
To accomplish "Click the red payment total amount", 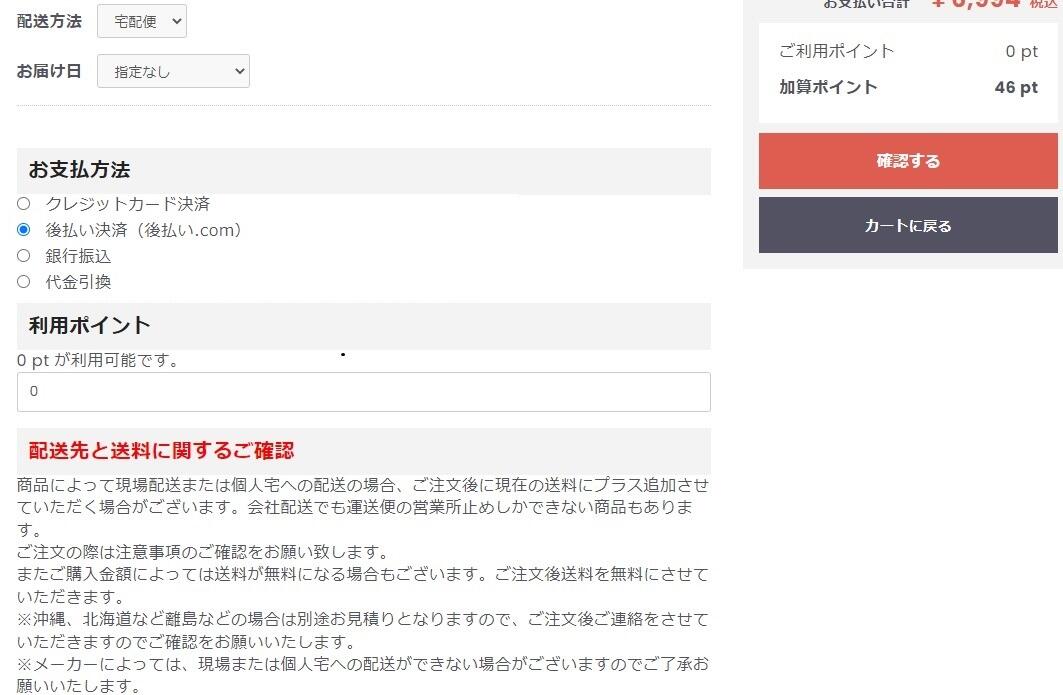I will point(976,4).
